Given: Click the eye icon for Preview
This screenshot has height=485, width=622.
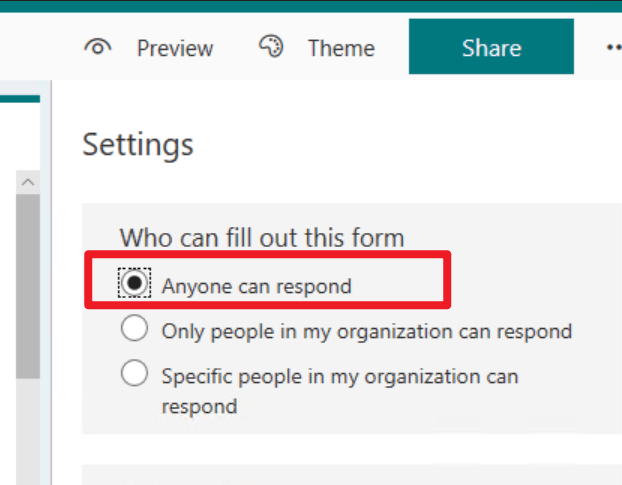Looking at the screenshot, I should point(98,48).
